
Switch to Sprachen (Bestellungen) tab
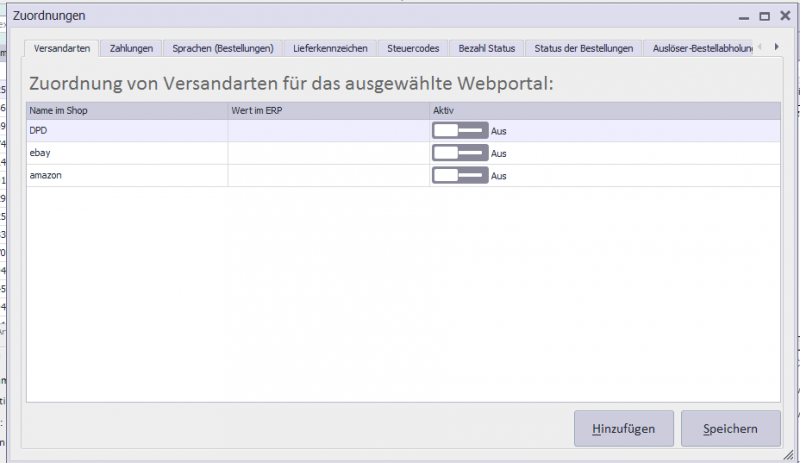click(x=222, y=48)
